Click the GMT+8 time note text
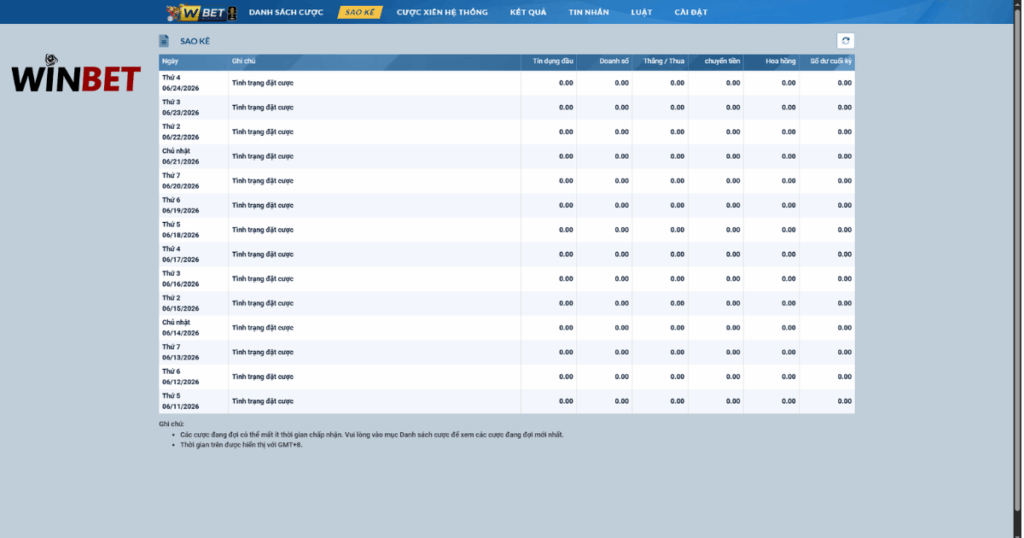 tap(241, 445)
